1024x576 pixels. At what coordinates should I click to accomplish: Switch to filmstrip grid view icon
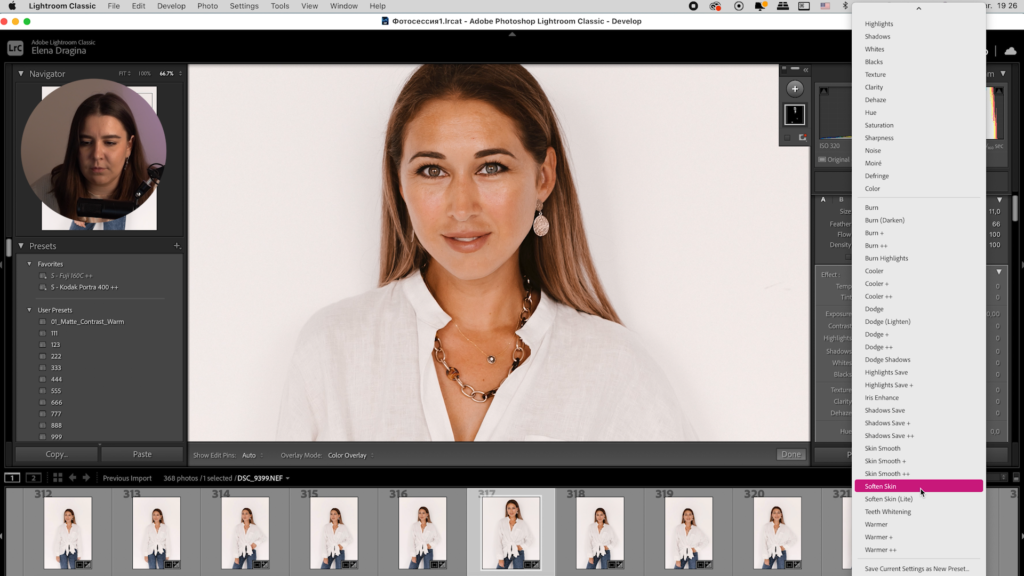click(56, 478)
